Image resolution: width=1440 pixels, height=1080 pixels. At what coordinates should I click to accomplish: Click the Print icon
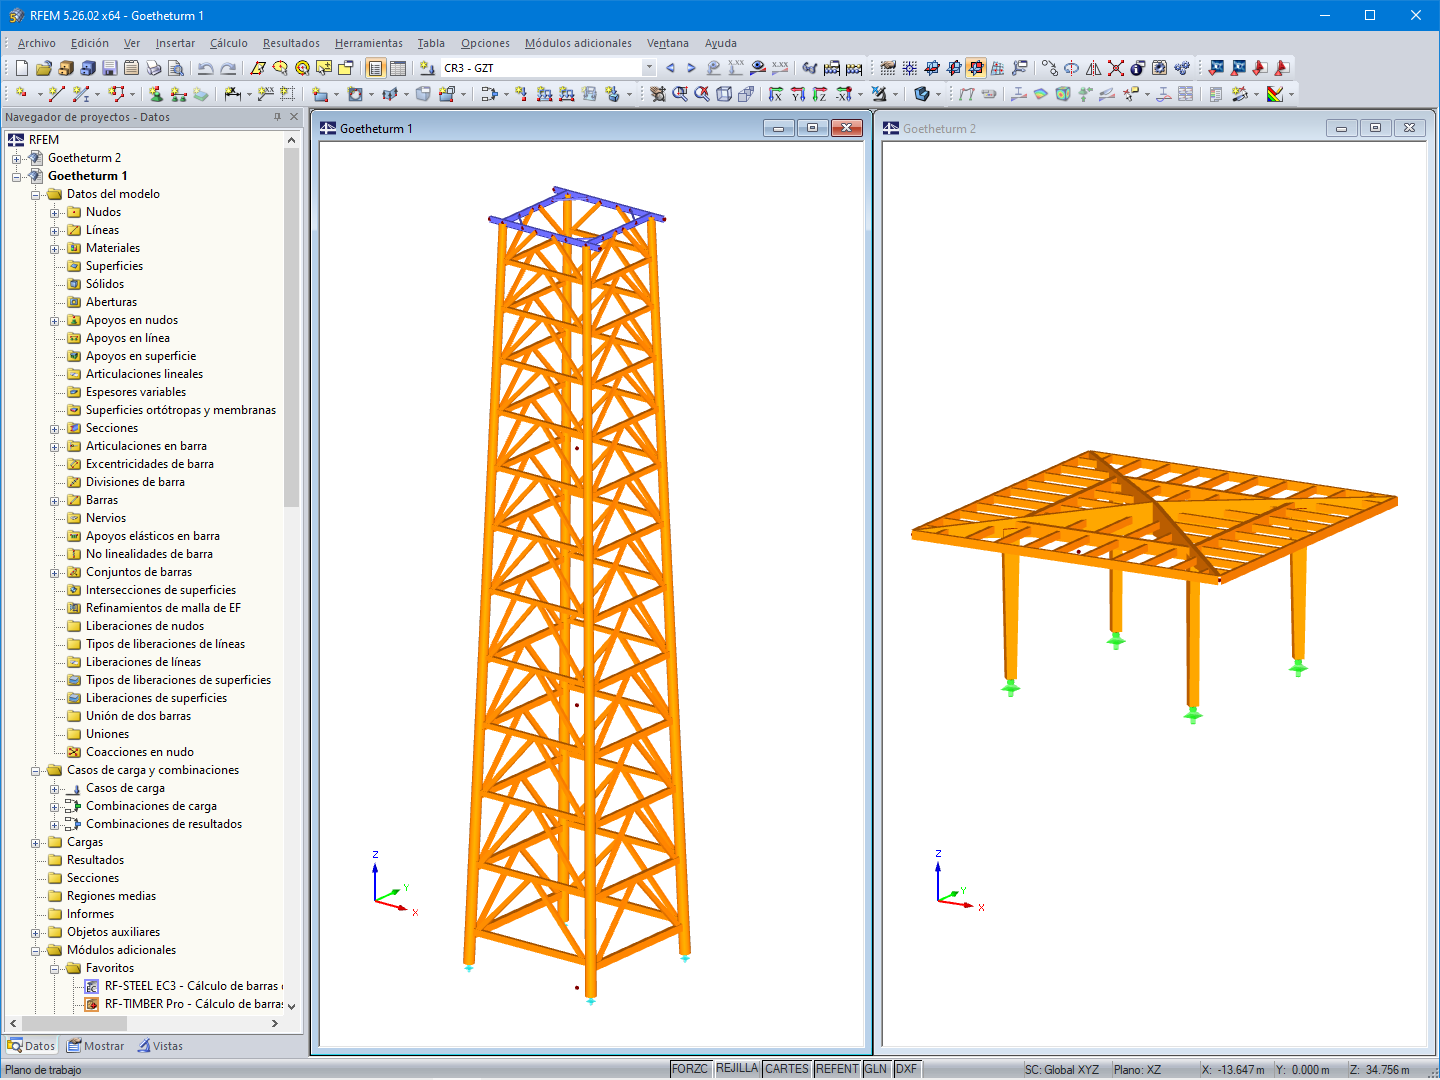coord(155,68)
